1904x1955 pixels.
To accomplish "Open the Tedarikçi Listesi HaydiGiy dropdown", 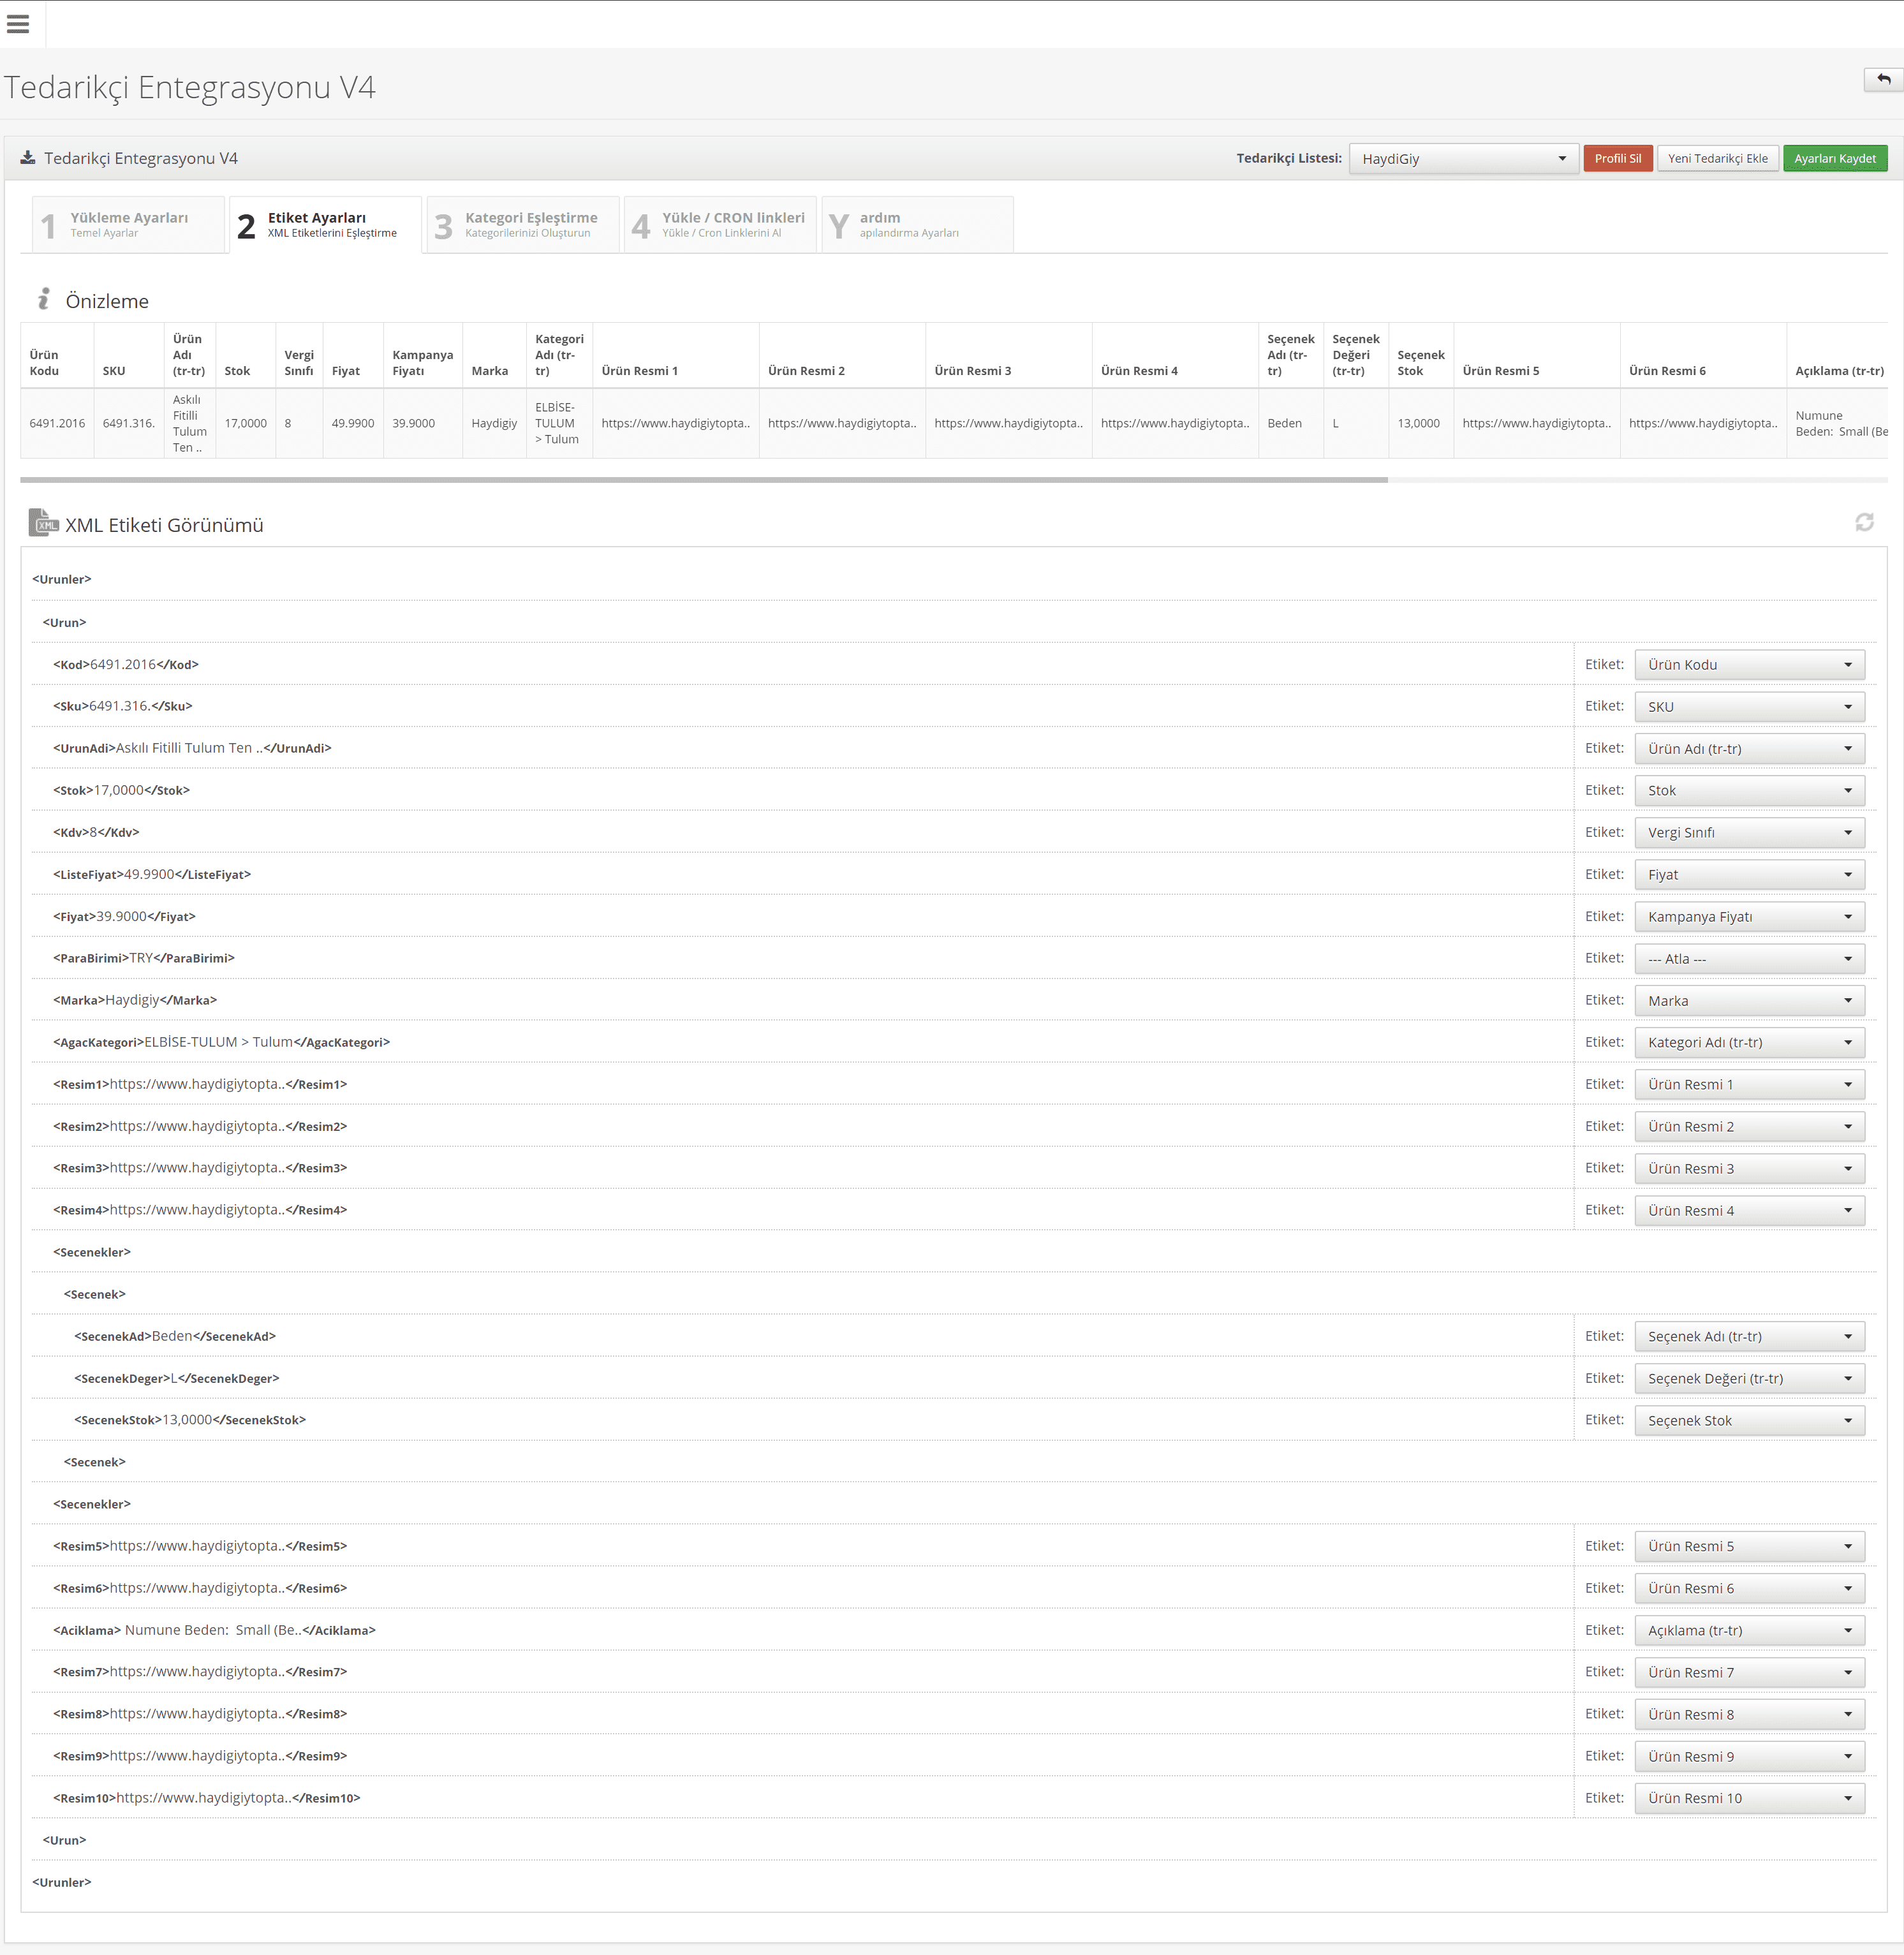I will pos(1463,159).
